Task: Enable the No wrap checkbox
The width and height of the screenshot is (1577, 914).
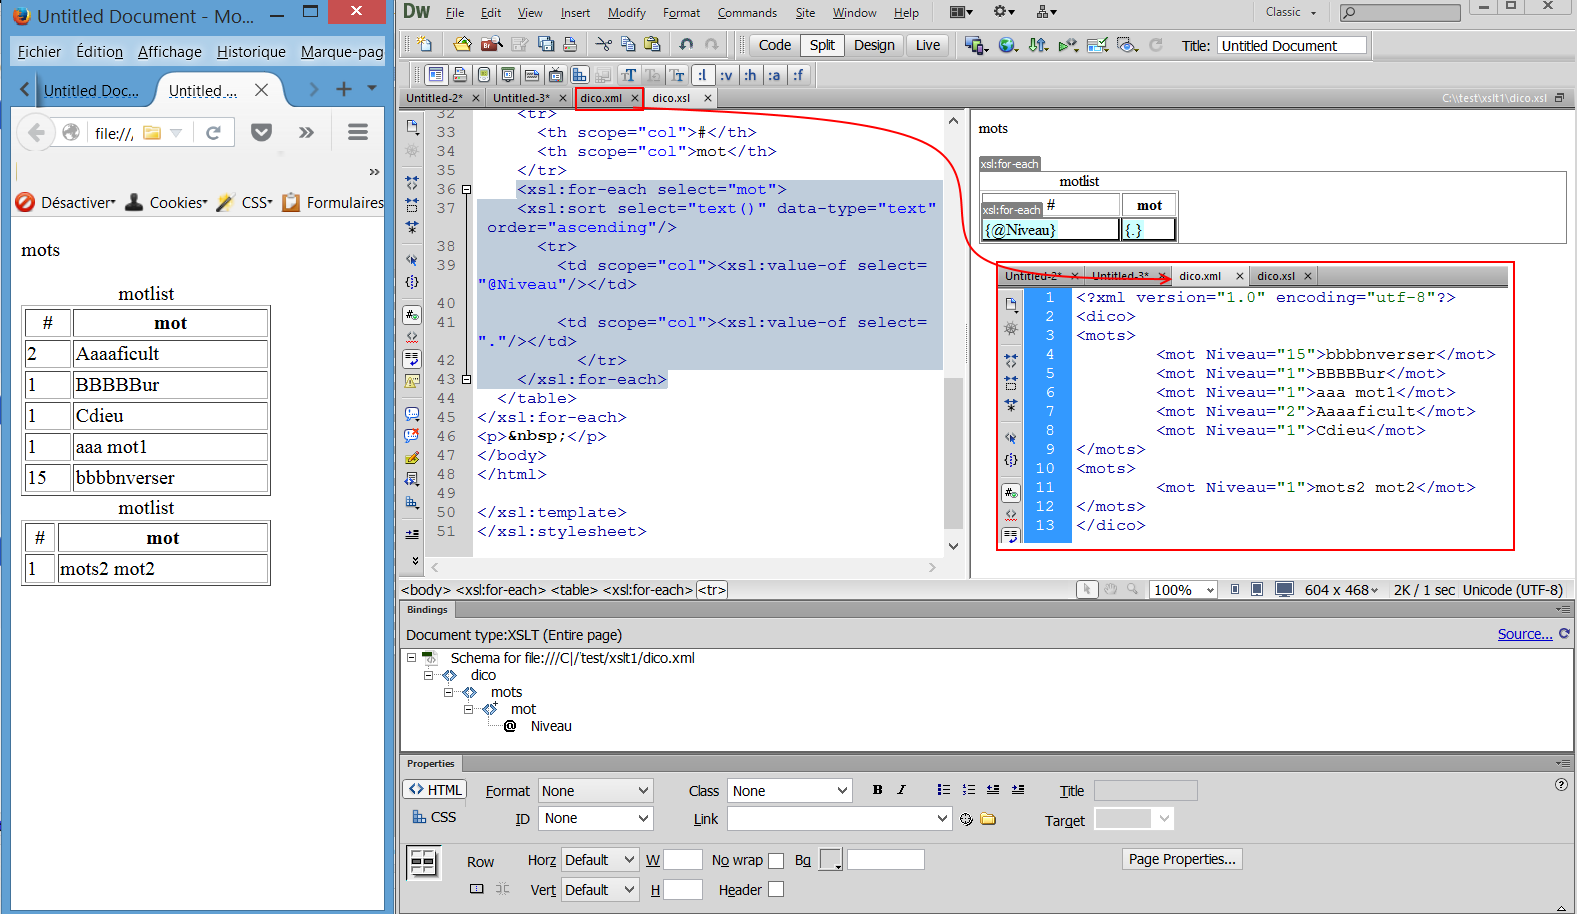Action: [x=776, y=861]
